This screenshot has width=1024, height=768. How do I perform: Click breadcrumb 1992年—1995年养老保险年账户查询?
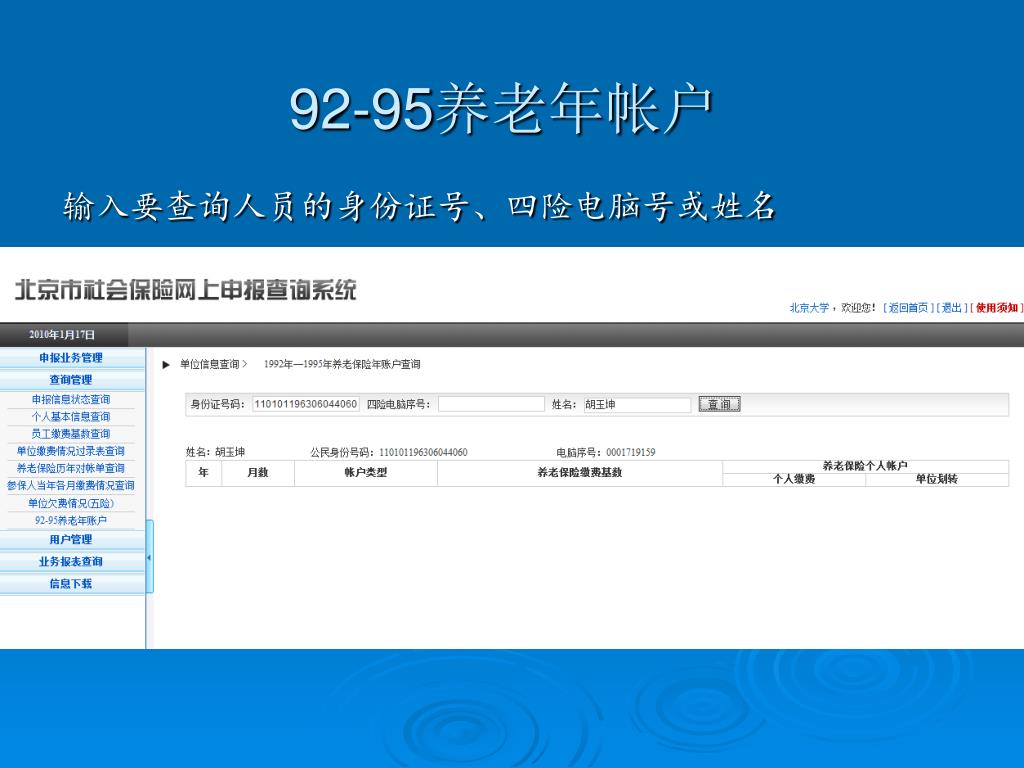pyautogui.click(x=342, y=364)
